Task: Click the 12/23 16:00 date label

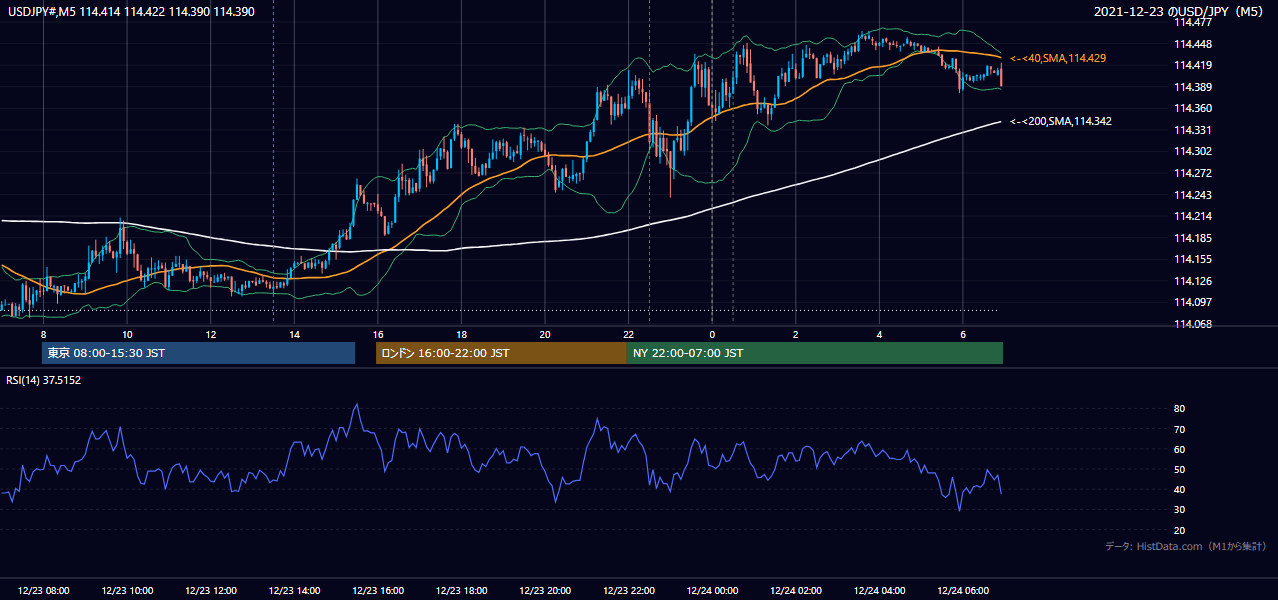Action: 378,591
